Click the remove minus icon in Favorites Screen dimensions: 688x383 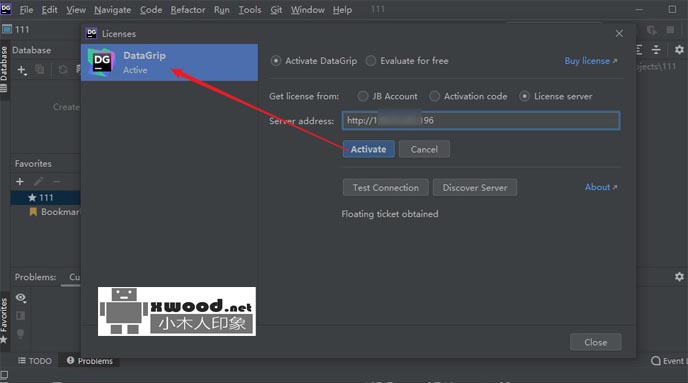(56, 181)
